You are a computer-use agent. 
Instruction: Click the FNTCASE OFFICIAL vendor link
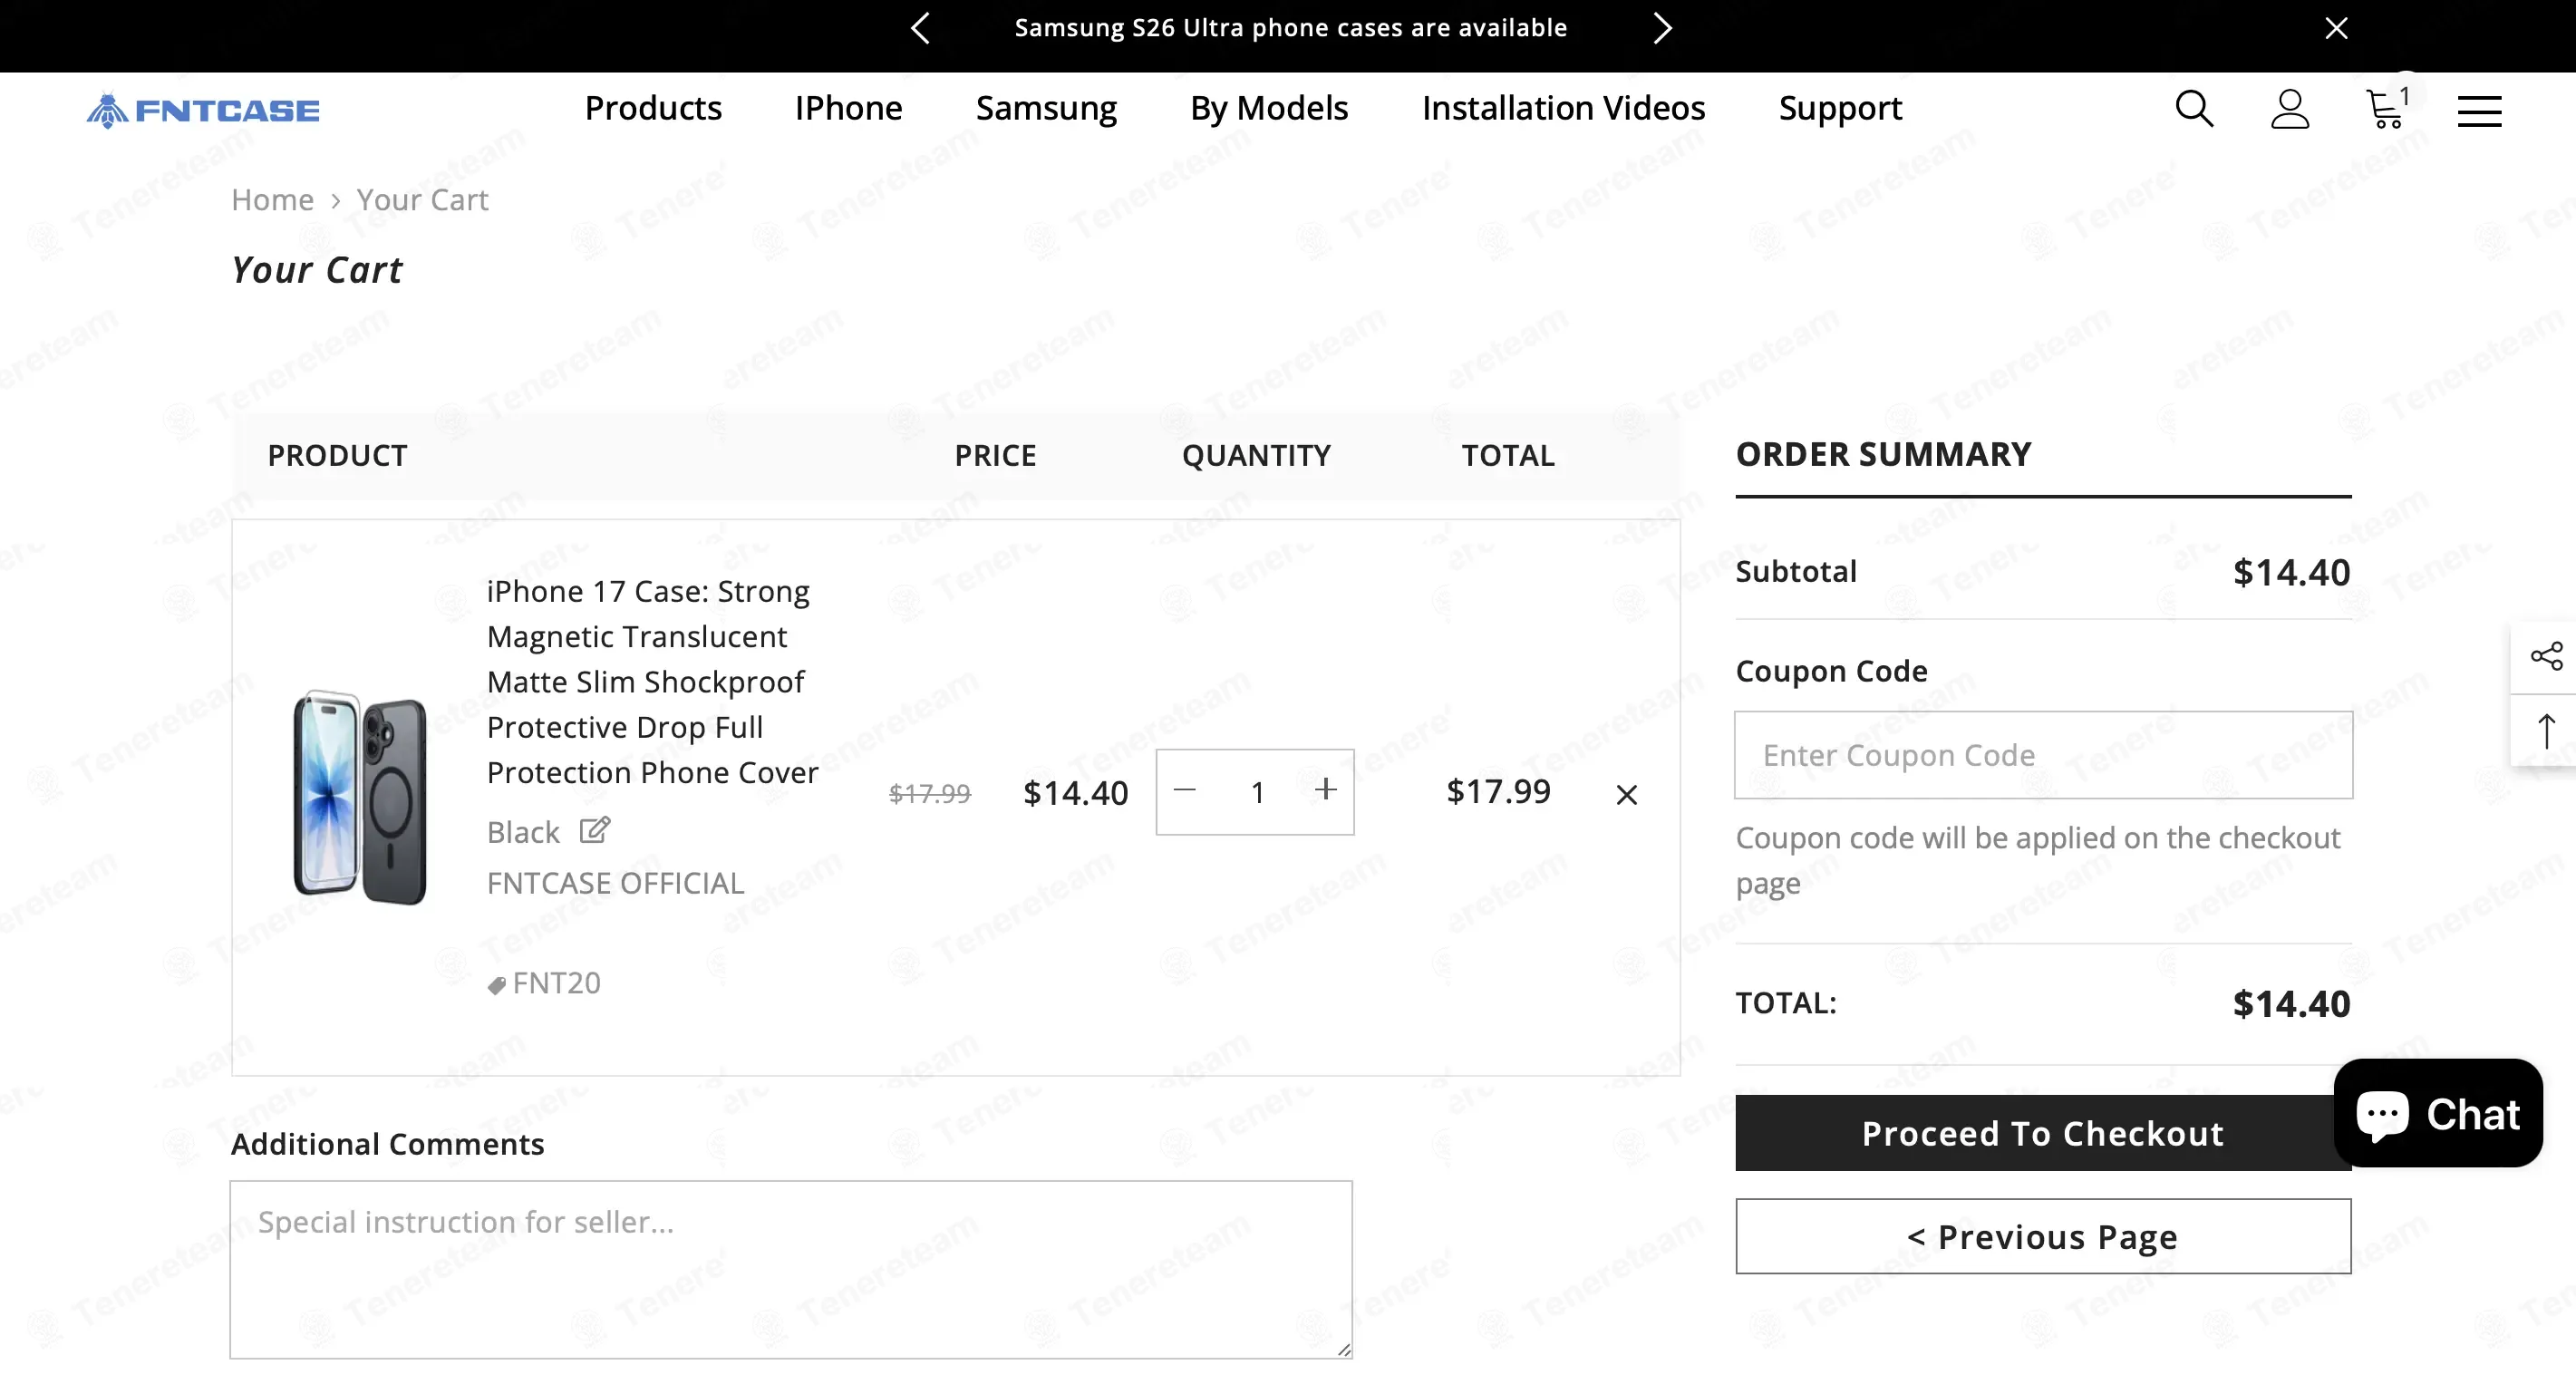click(x=615, y=883)
